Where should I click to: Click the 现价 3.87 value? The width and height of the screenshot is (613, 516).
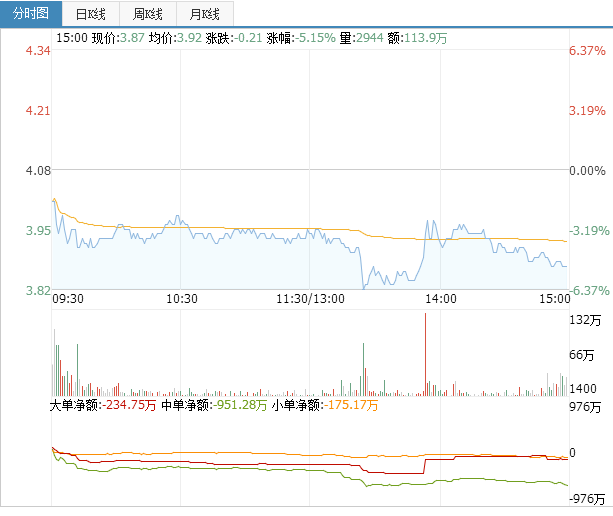point(132,38)
